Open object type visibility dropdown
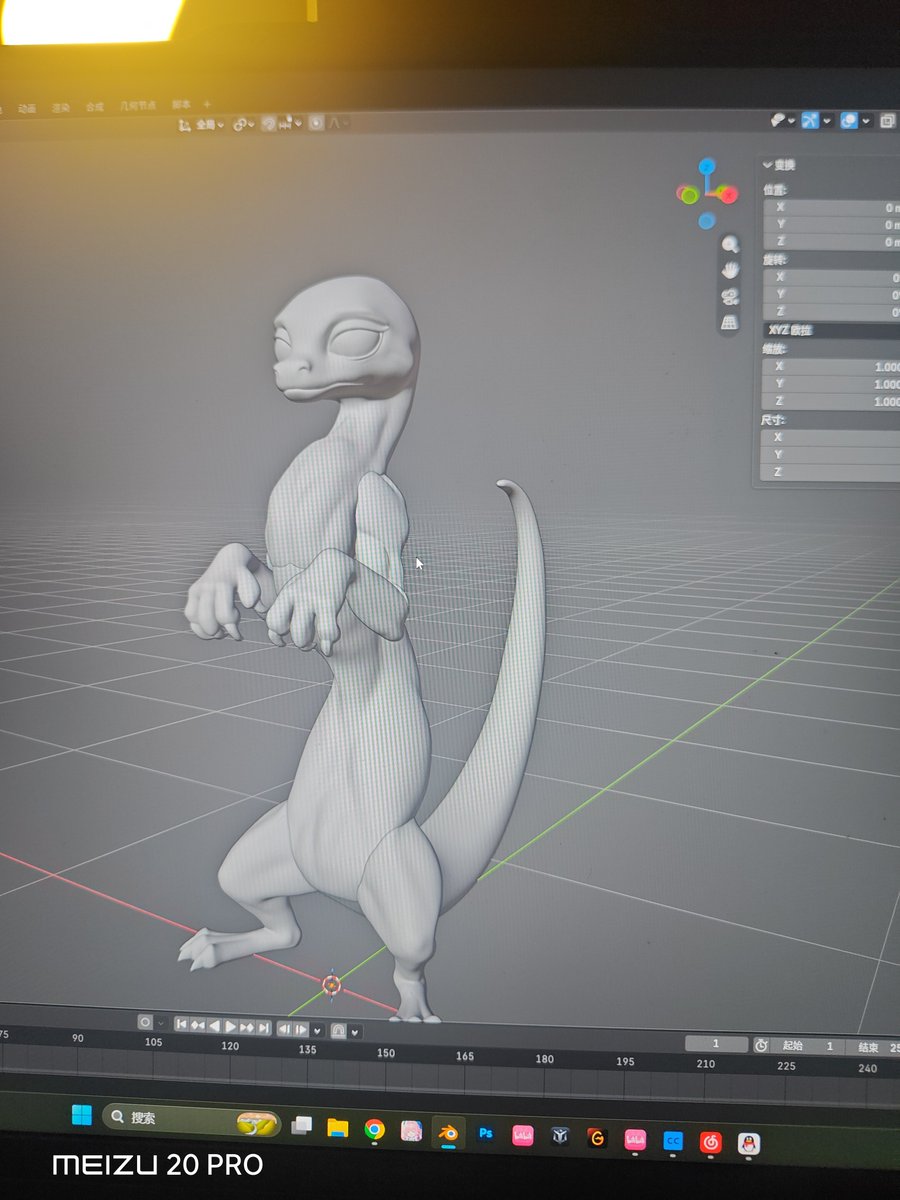Viewport: 900px width, 1200px height. [782, 120]
